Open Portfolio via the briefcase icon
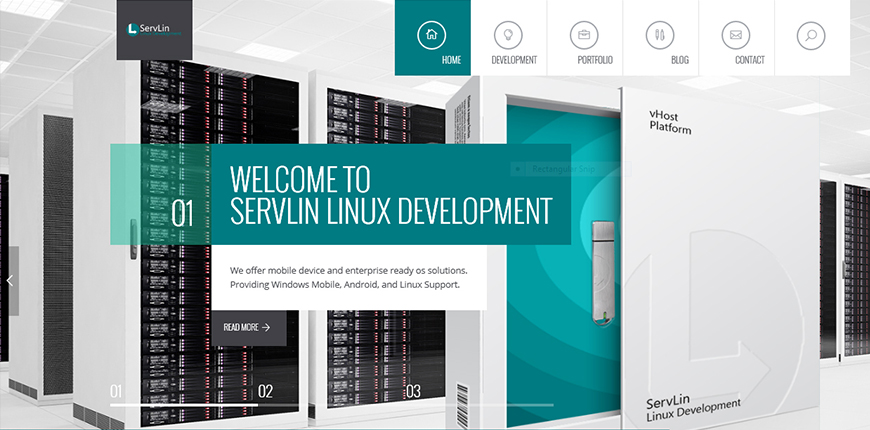Screen dimensions: 870x430 click(x=584, y=35)
